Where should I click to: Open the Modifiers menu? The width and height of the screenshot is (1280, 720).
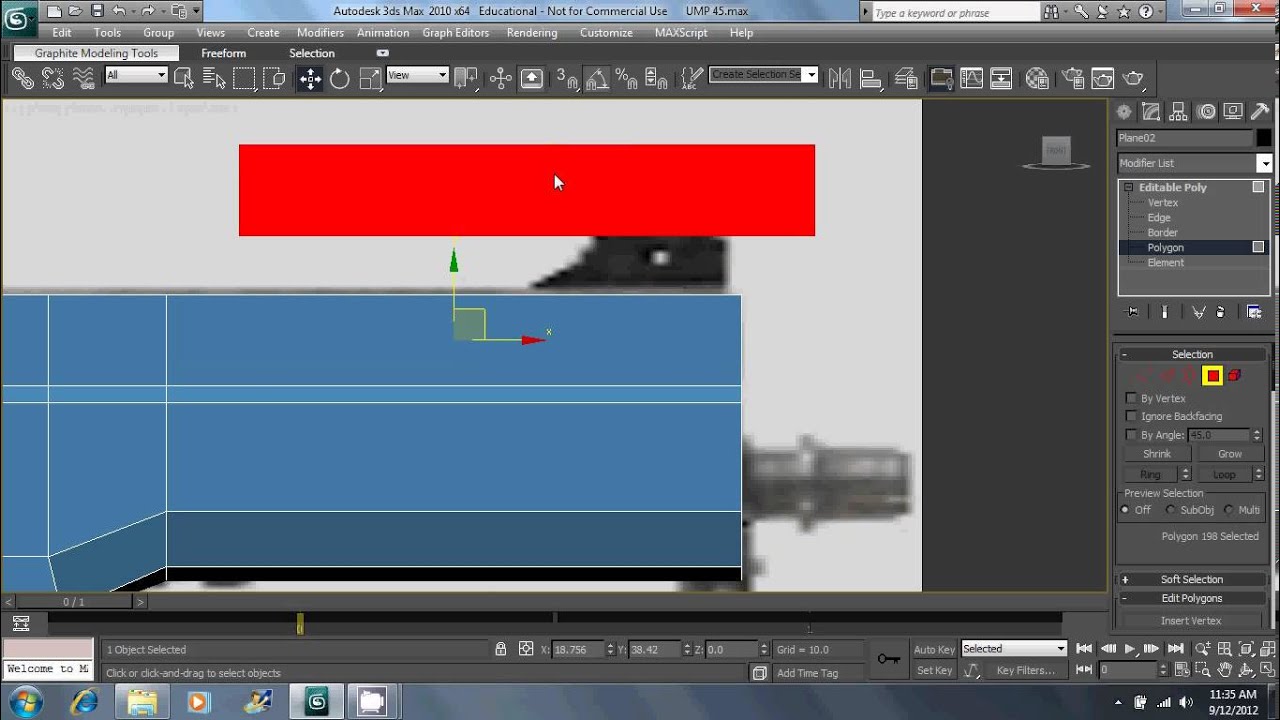320,33
